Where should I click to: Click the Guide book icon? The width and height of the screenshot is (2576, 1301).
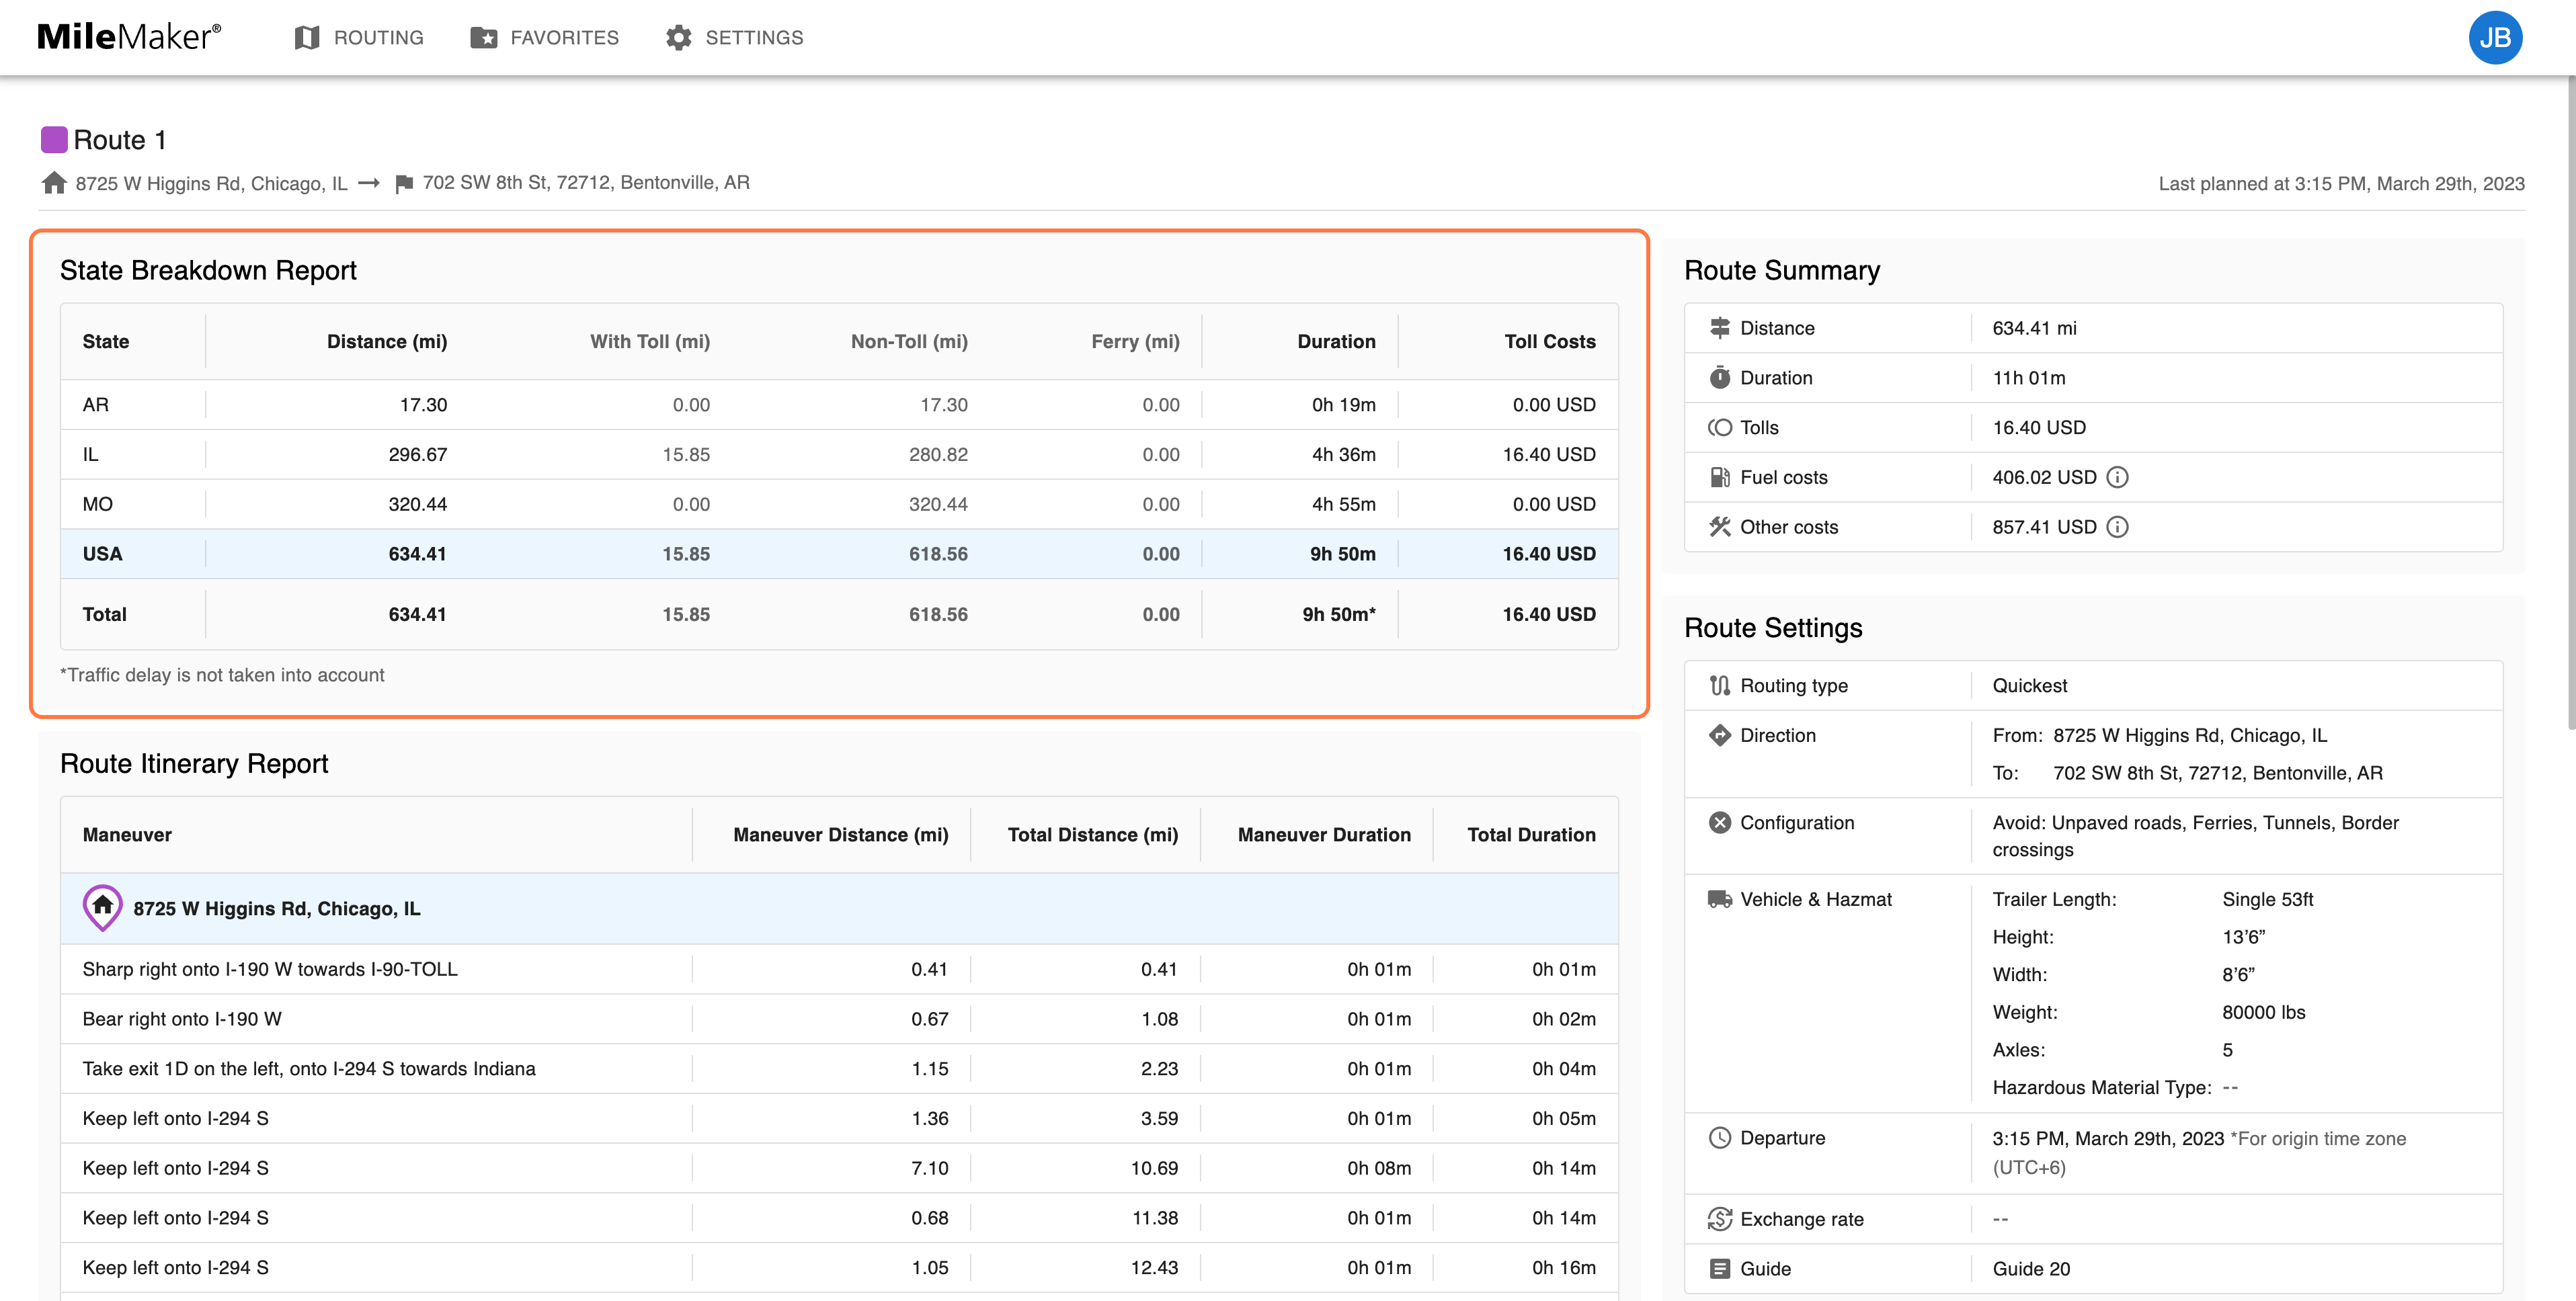point(1719,1269)
